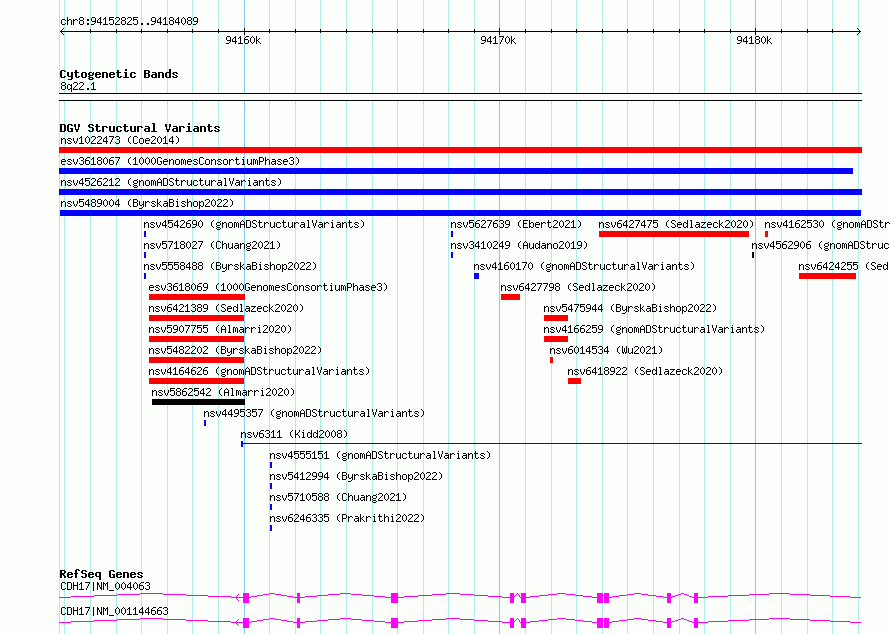Select the nsv4495357 variant label
The height and width of the screenshot is (634, 890).
pyautogui.click(x=314, y=413)
